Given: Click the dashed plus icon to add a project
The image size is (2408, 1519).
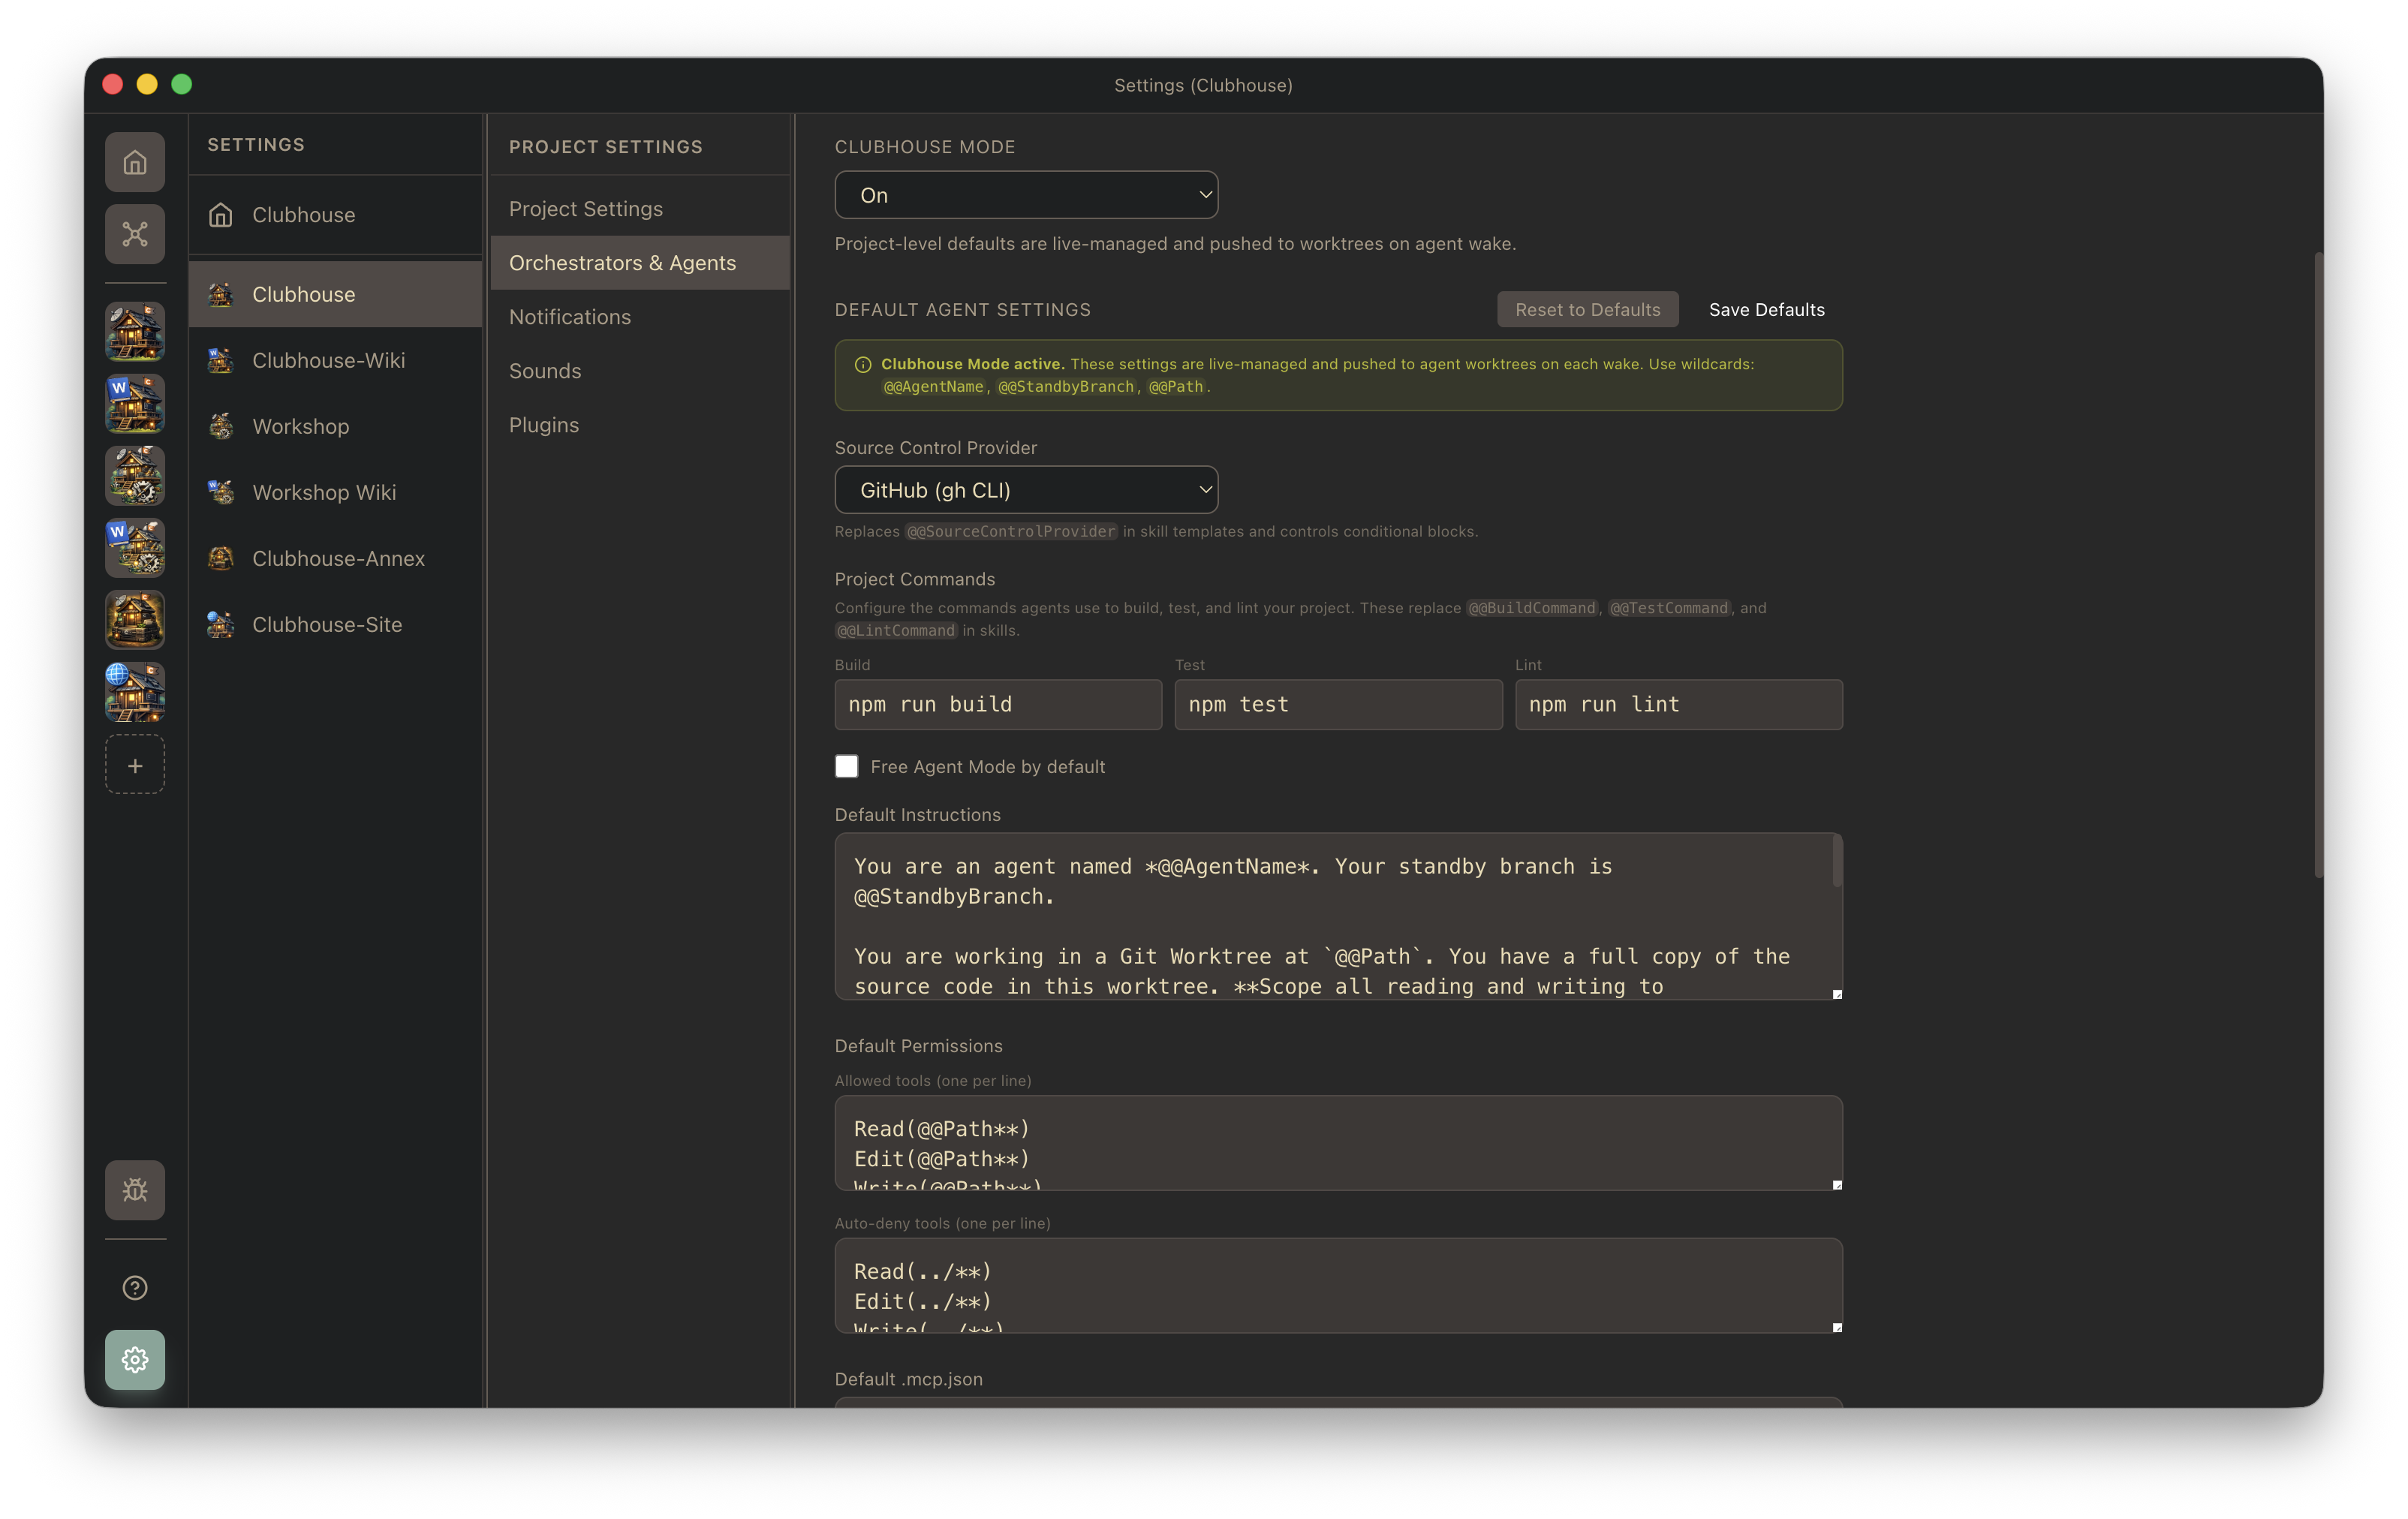Looking at the screenshot, I should tap(135, 764).
